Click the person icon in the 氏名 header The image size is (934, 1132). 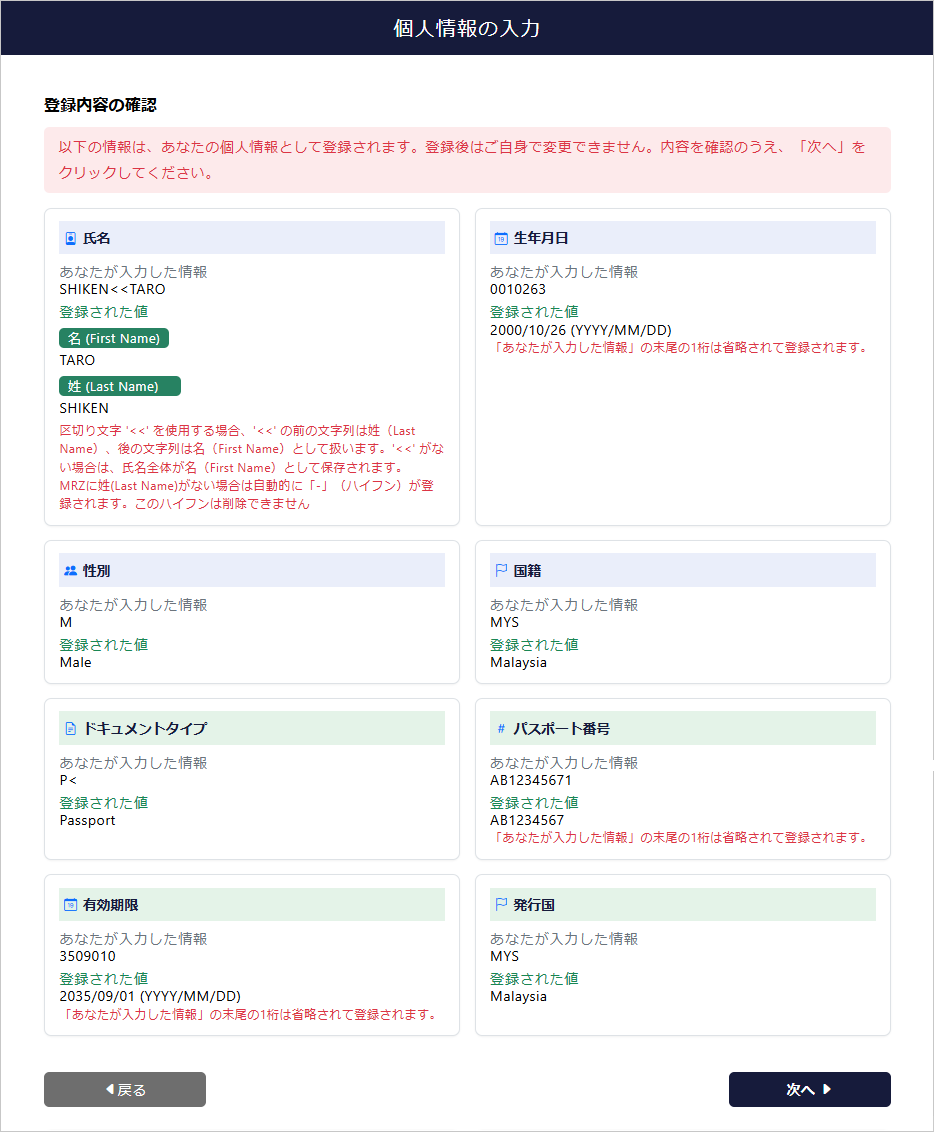click(x=69, y=237)
